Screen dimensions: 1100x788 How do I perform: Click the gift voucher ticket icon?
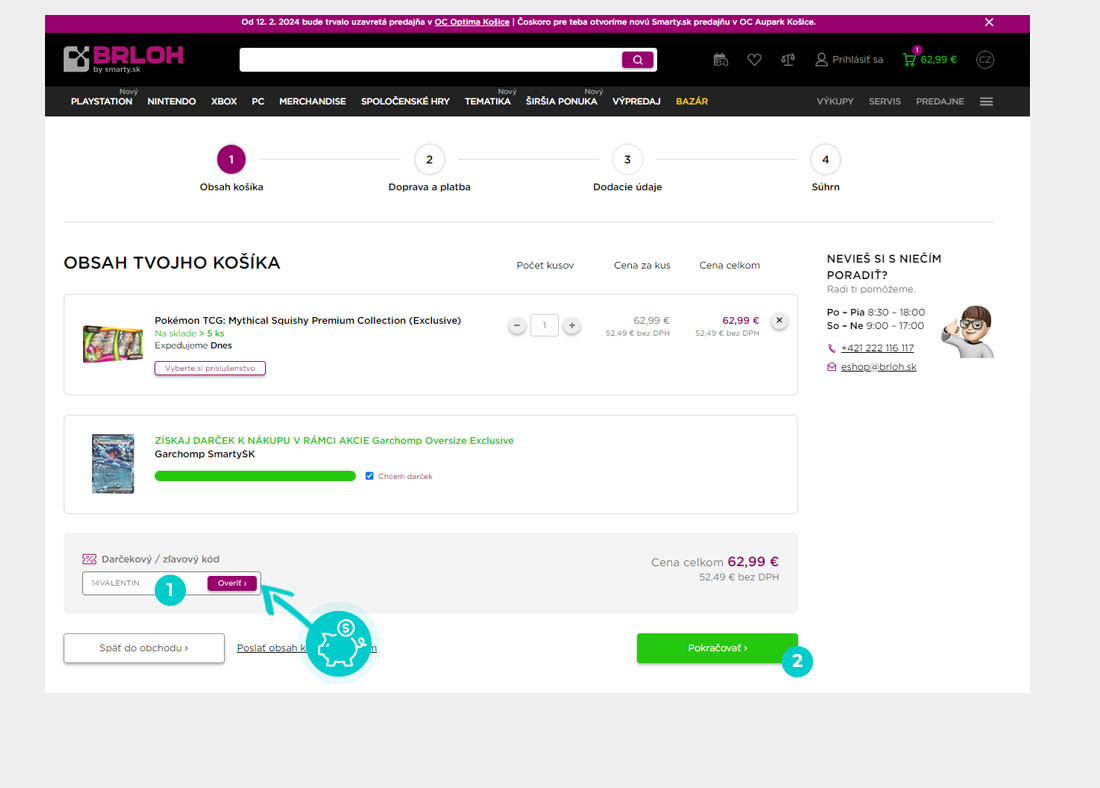(x=89, y=559)
